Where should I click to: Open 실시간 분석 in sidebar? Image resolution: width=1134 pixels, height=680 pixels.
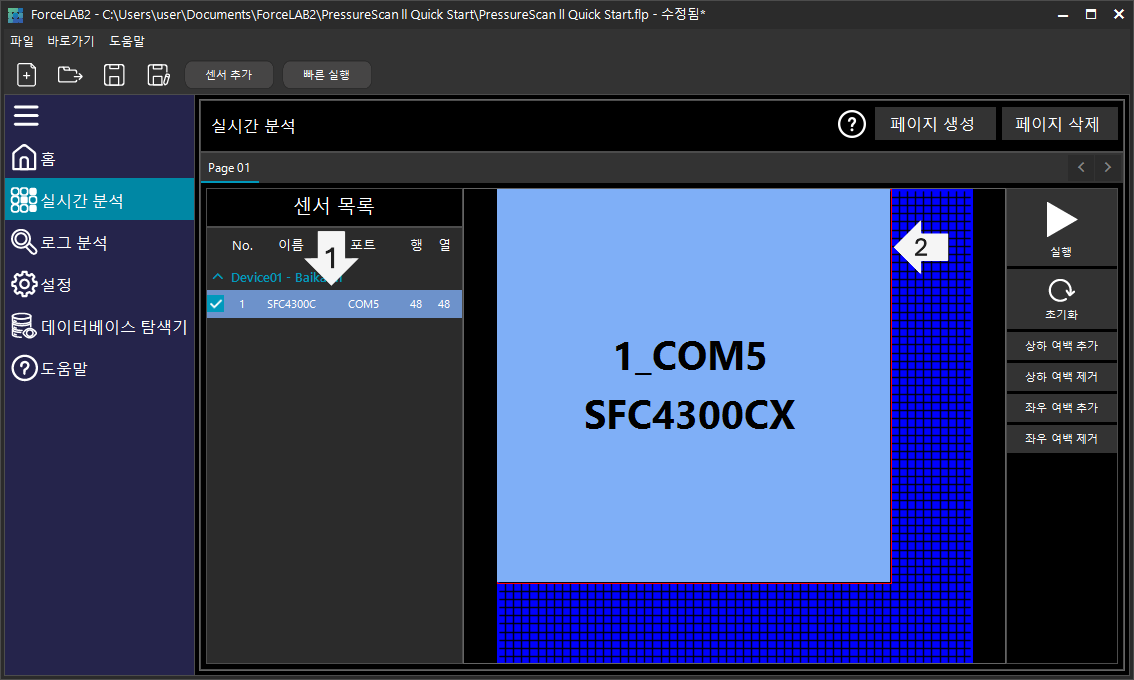tap(100, 200)
